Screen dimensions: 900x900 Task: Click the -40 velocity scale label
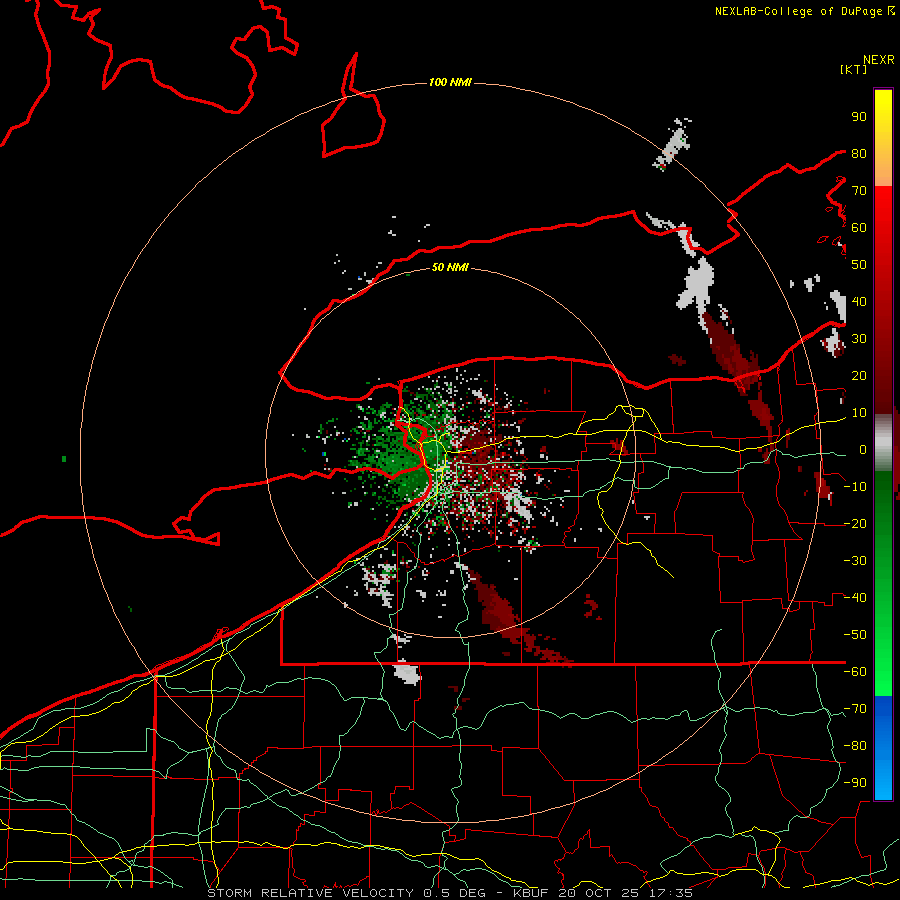point(855,598)
